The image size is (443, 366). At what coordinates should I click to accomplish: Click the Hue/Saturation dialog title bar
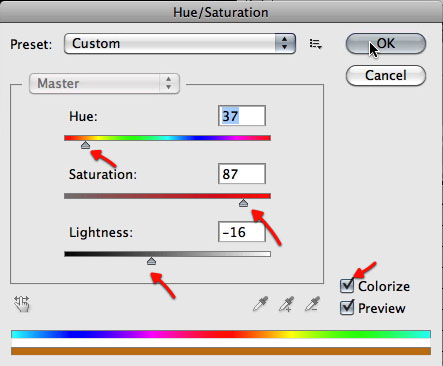coord(221,11)
